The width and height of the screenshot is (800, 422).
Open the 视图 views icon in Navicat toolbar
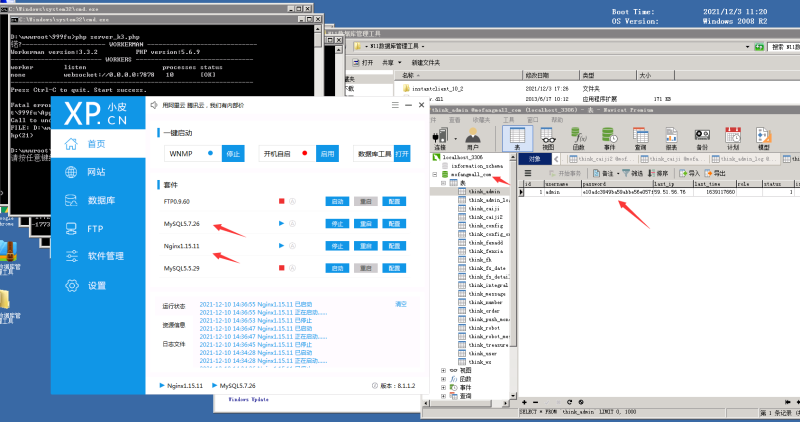(548, 139)
